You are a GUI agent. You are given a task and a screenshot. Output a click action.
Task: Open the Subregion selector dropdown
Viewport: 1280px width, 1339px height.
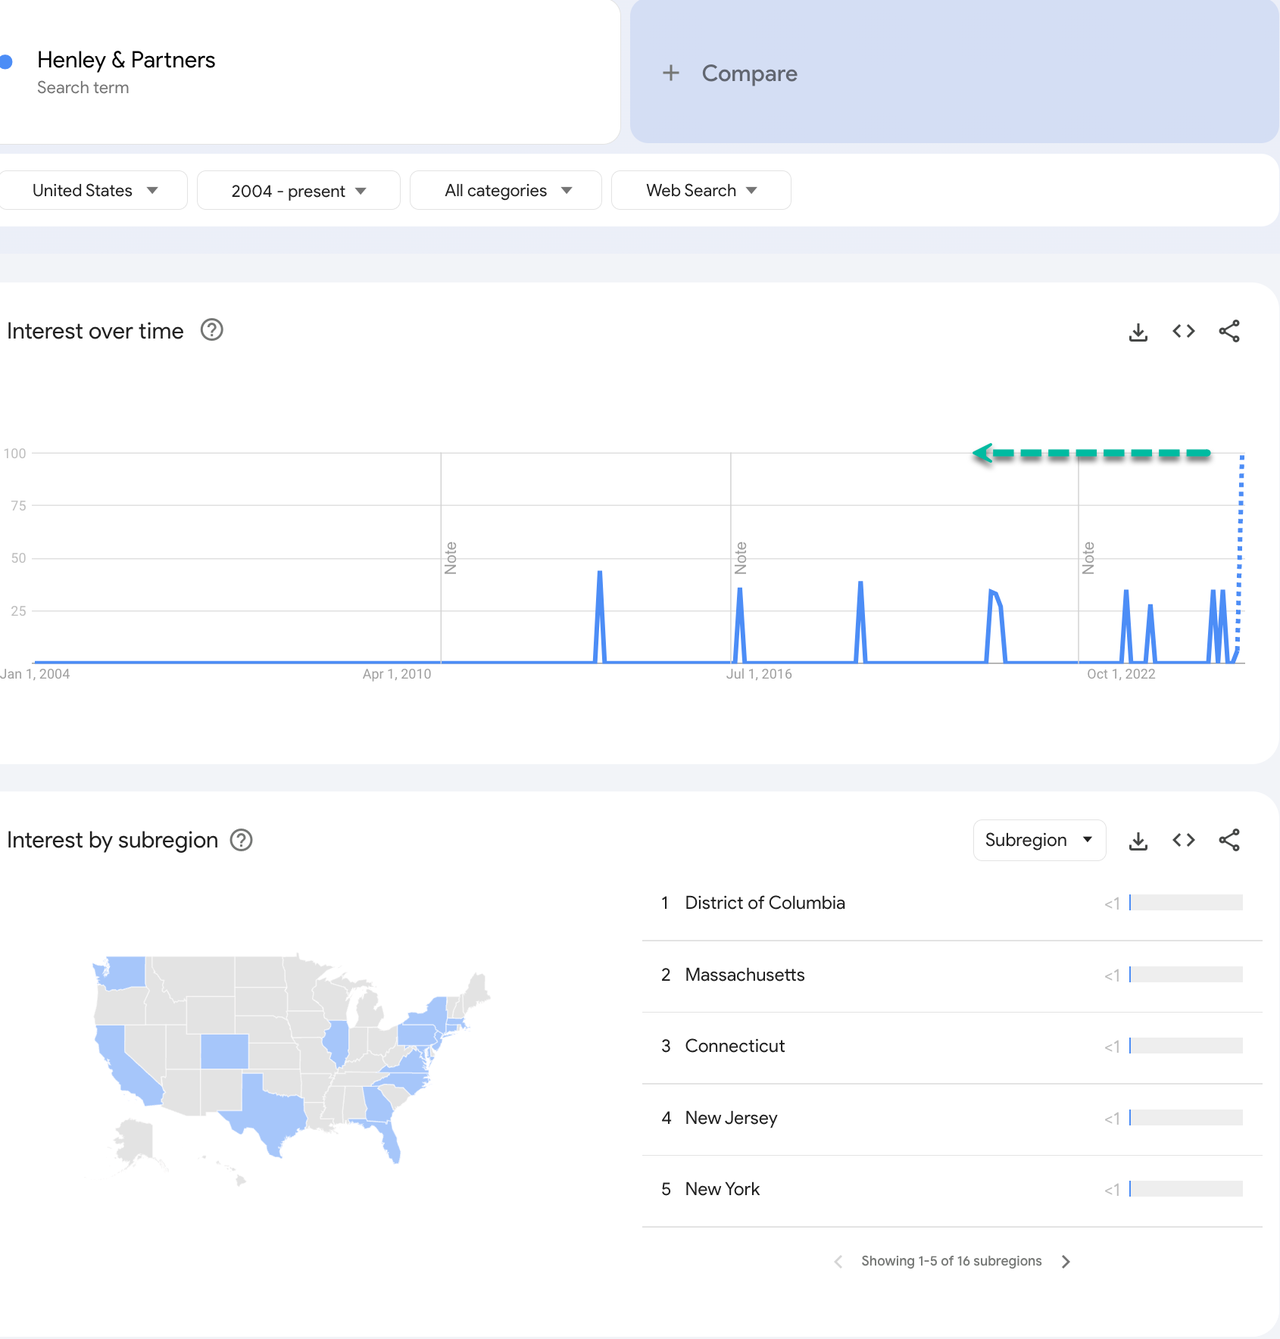1039,840
